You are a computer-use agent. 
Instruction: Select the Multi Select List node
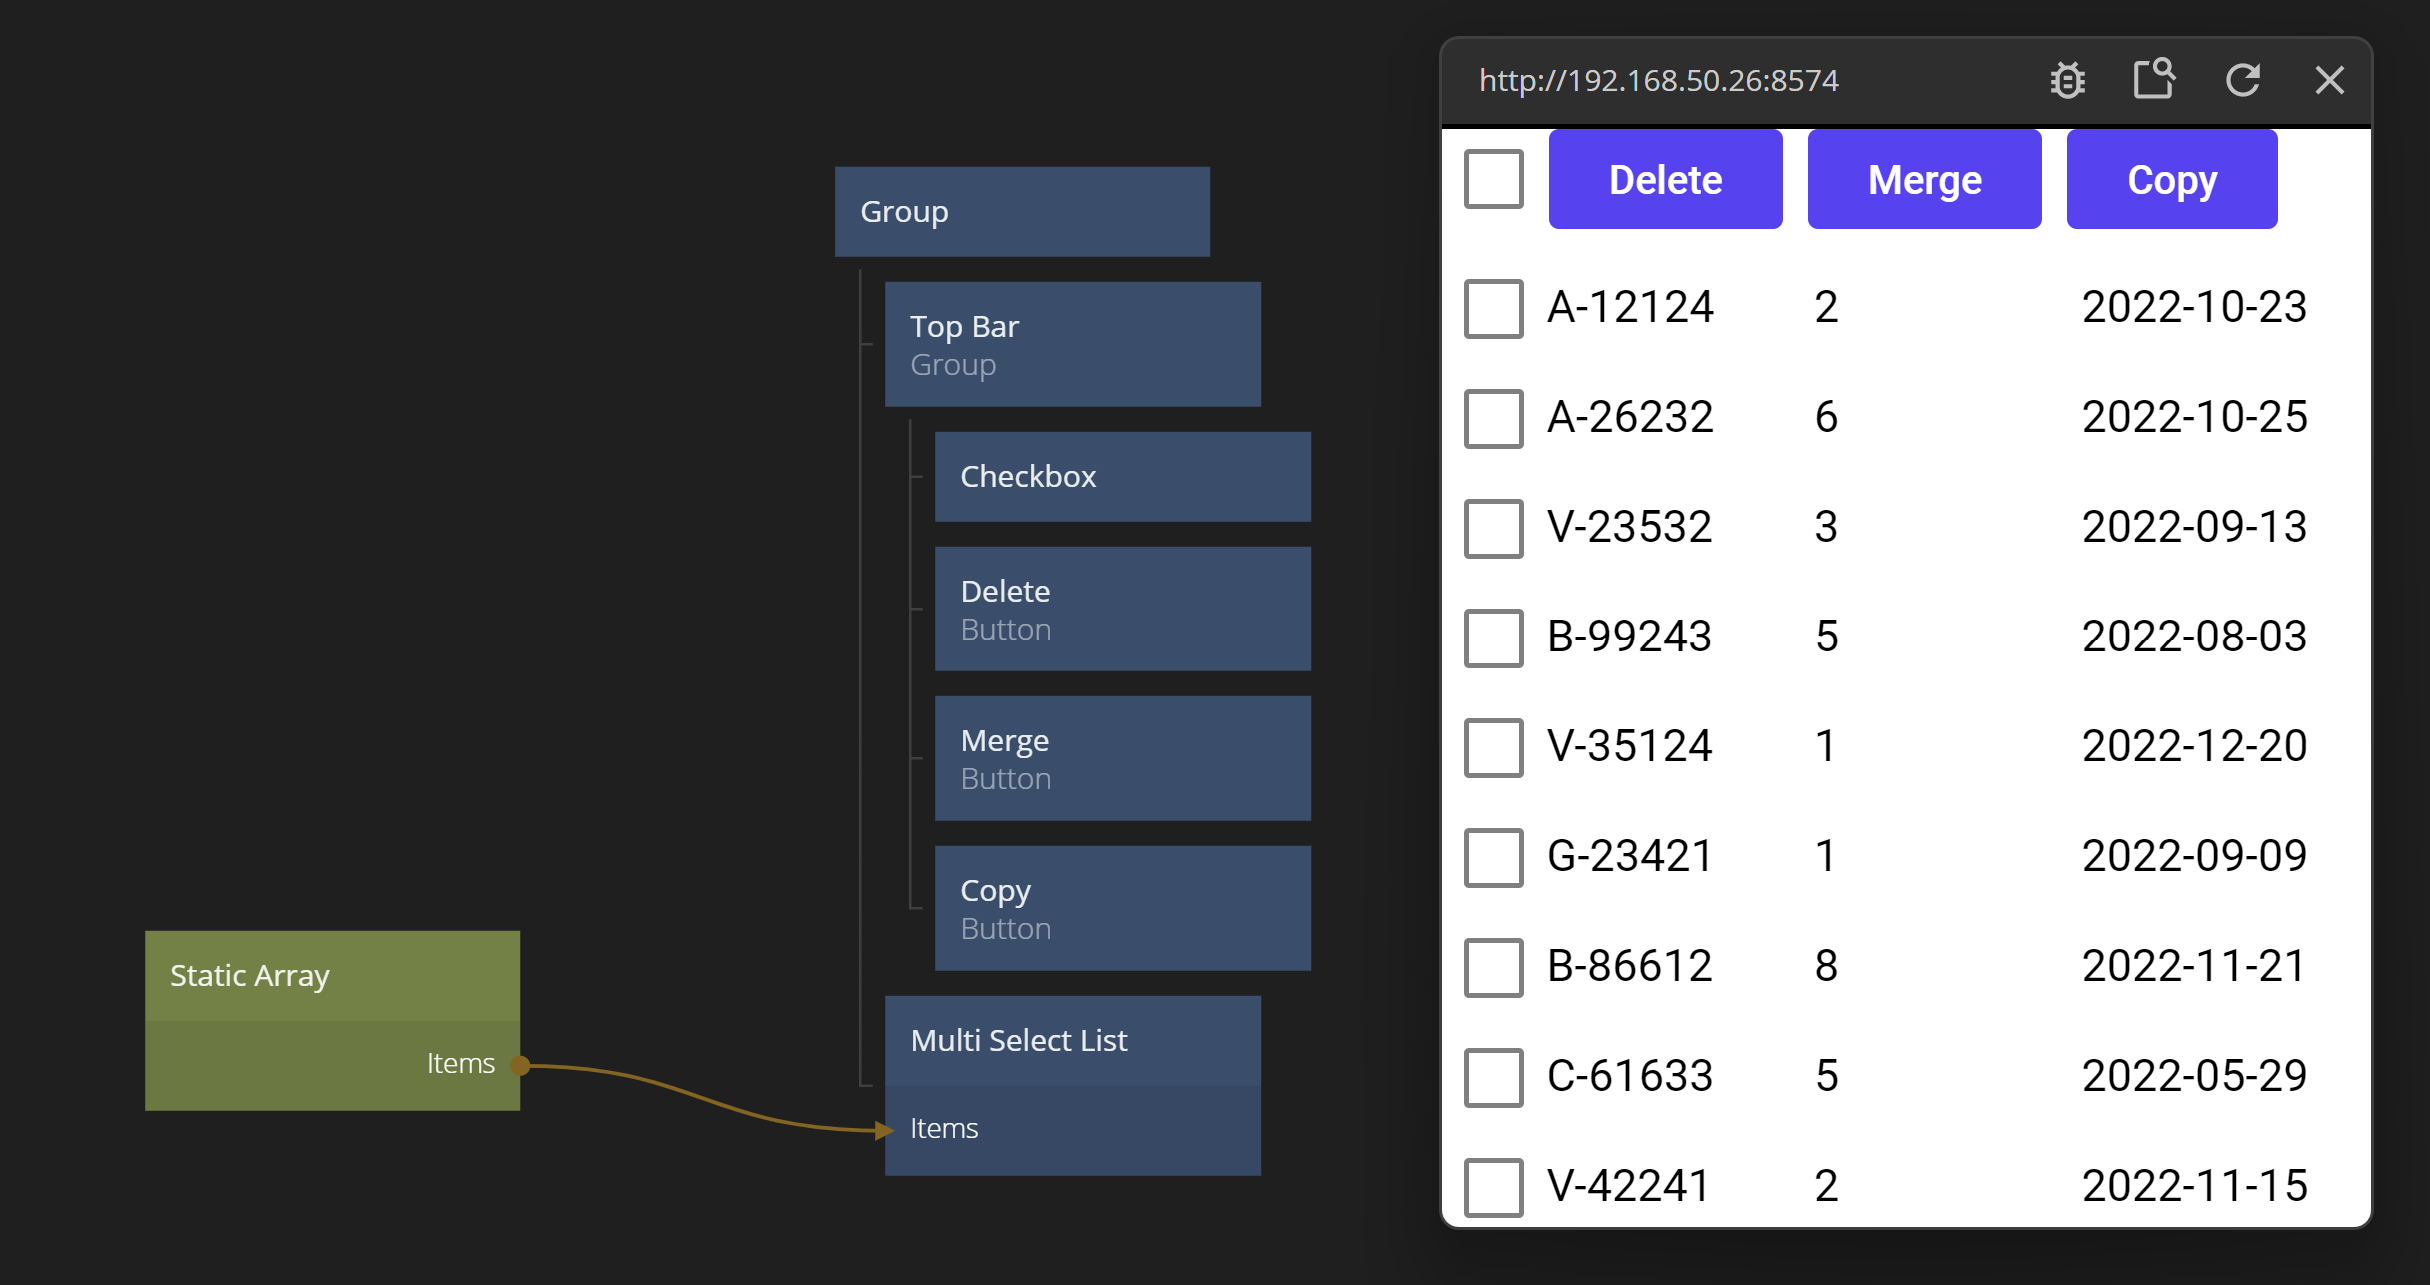[1071, 1041]
